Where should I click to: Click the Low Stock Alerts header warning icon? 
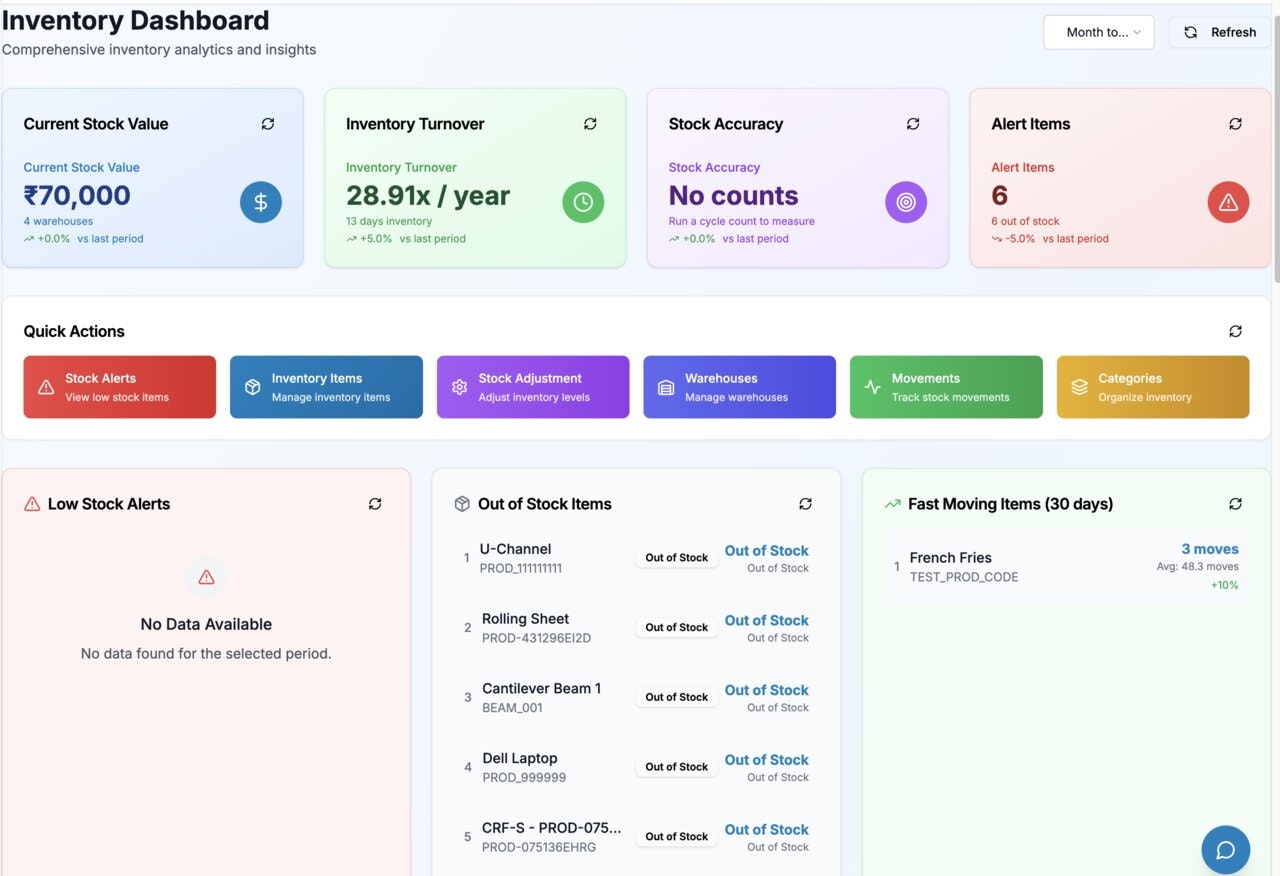tap(32, 504)
